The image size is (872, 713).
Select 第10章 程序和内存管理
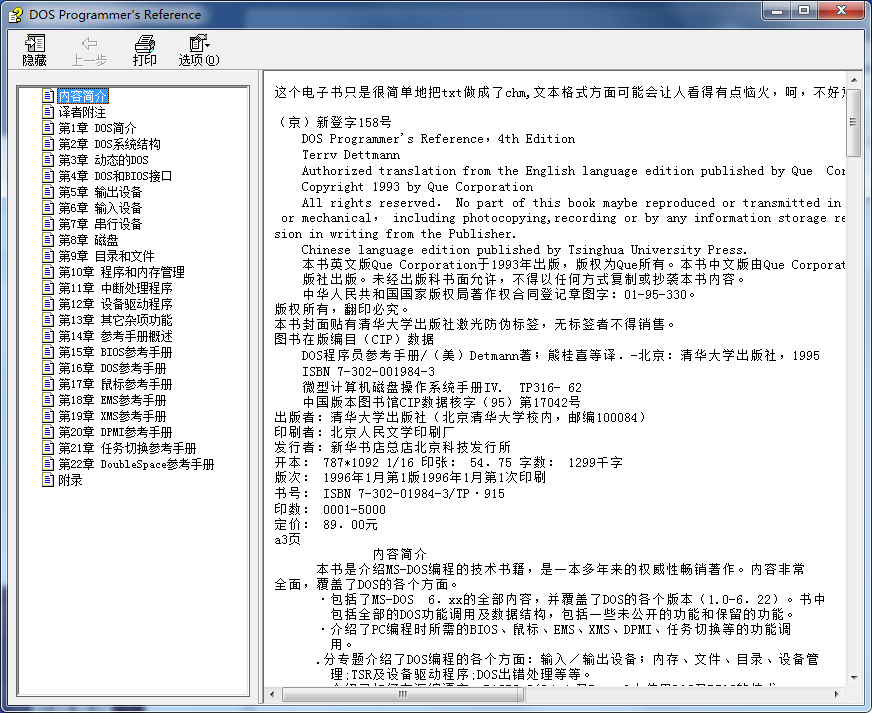(125, 271)
